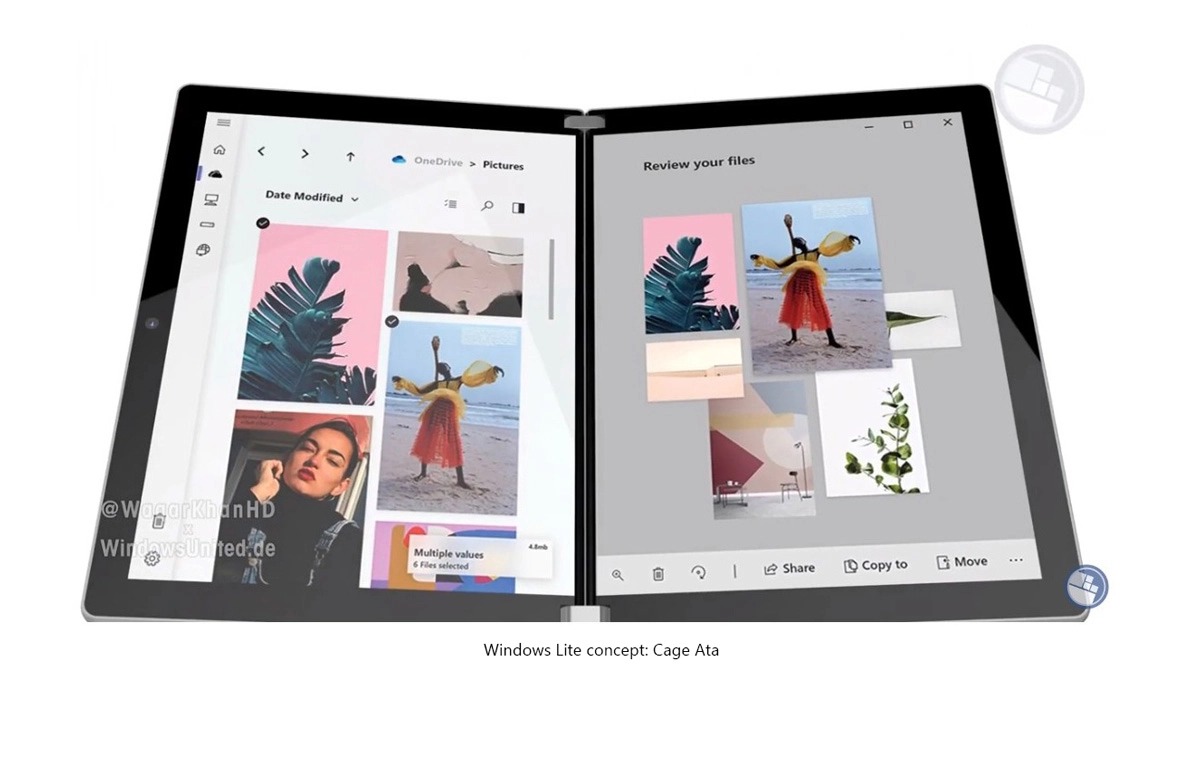Click the zoom magnifier in review toolbar
This screenshot has height=761, width=1200.
(x=618, y=574)
